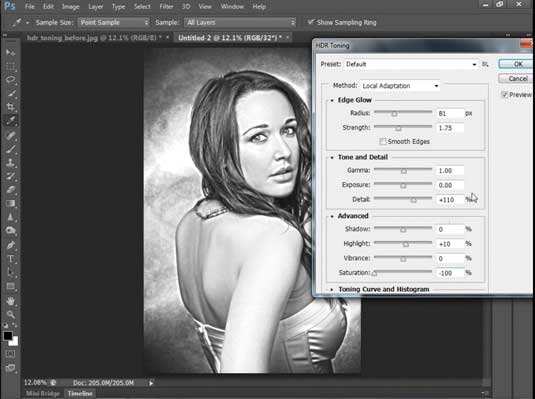Select the Path Selection tool
Screen dimensions: 535x399
click(x=10, y=272)
